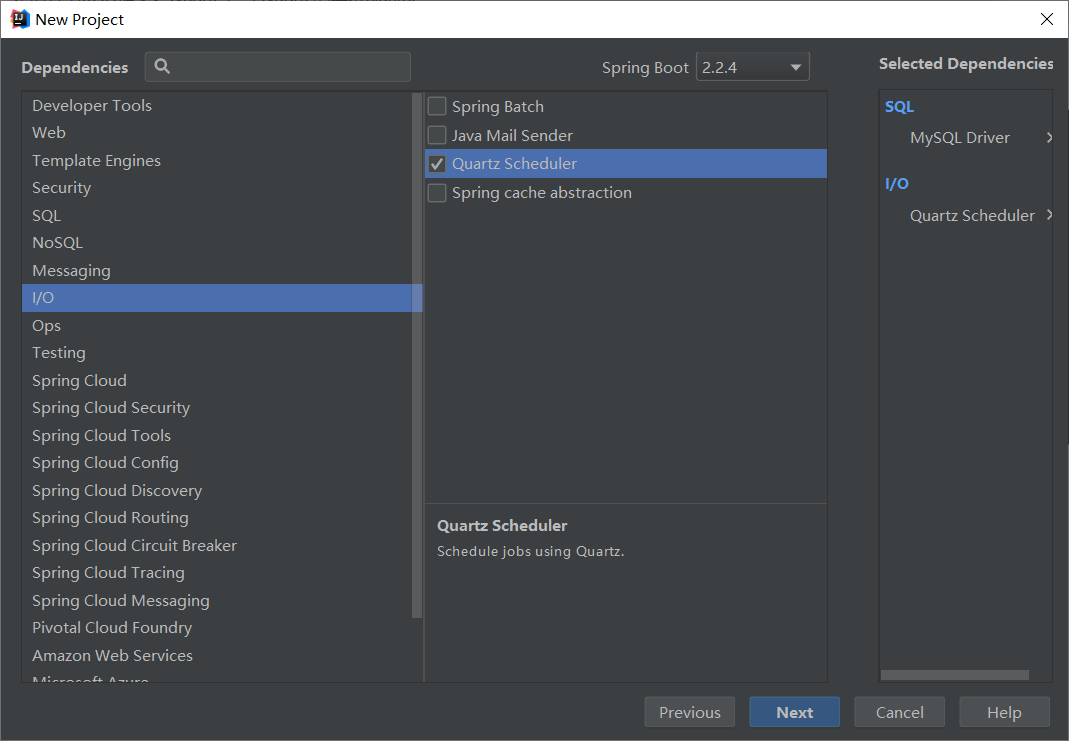The height and width of the screenshot is (741, 1069).
Task: Open Spring Cloud Tracing category
Action: (x=217, y=573)
